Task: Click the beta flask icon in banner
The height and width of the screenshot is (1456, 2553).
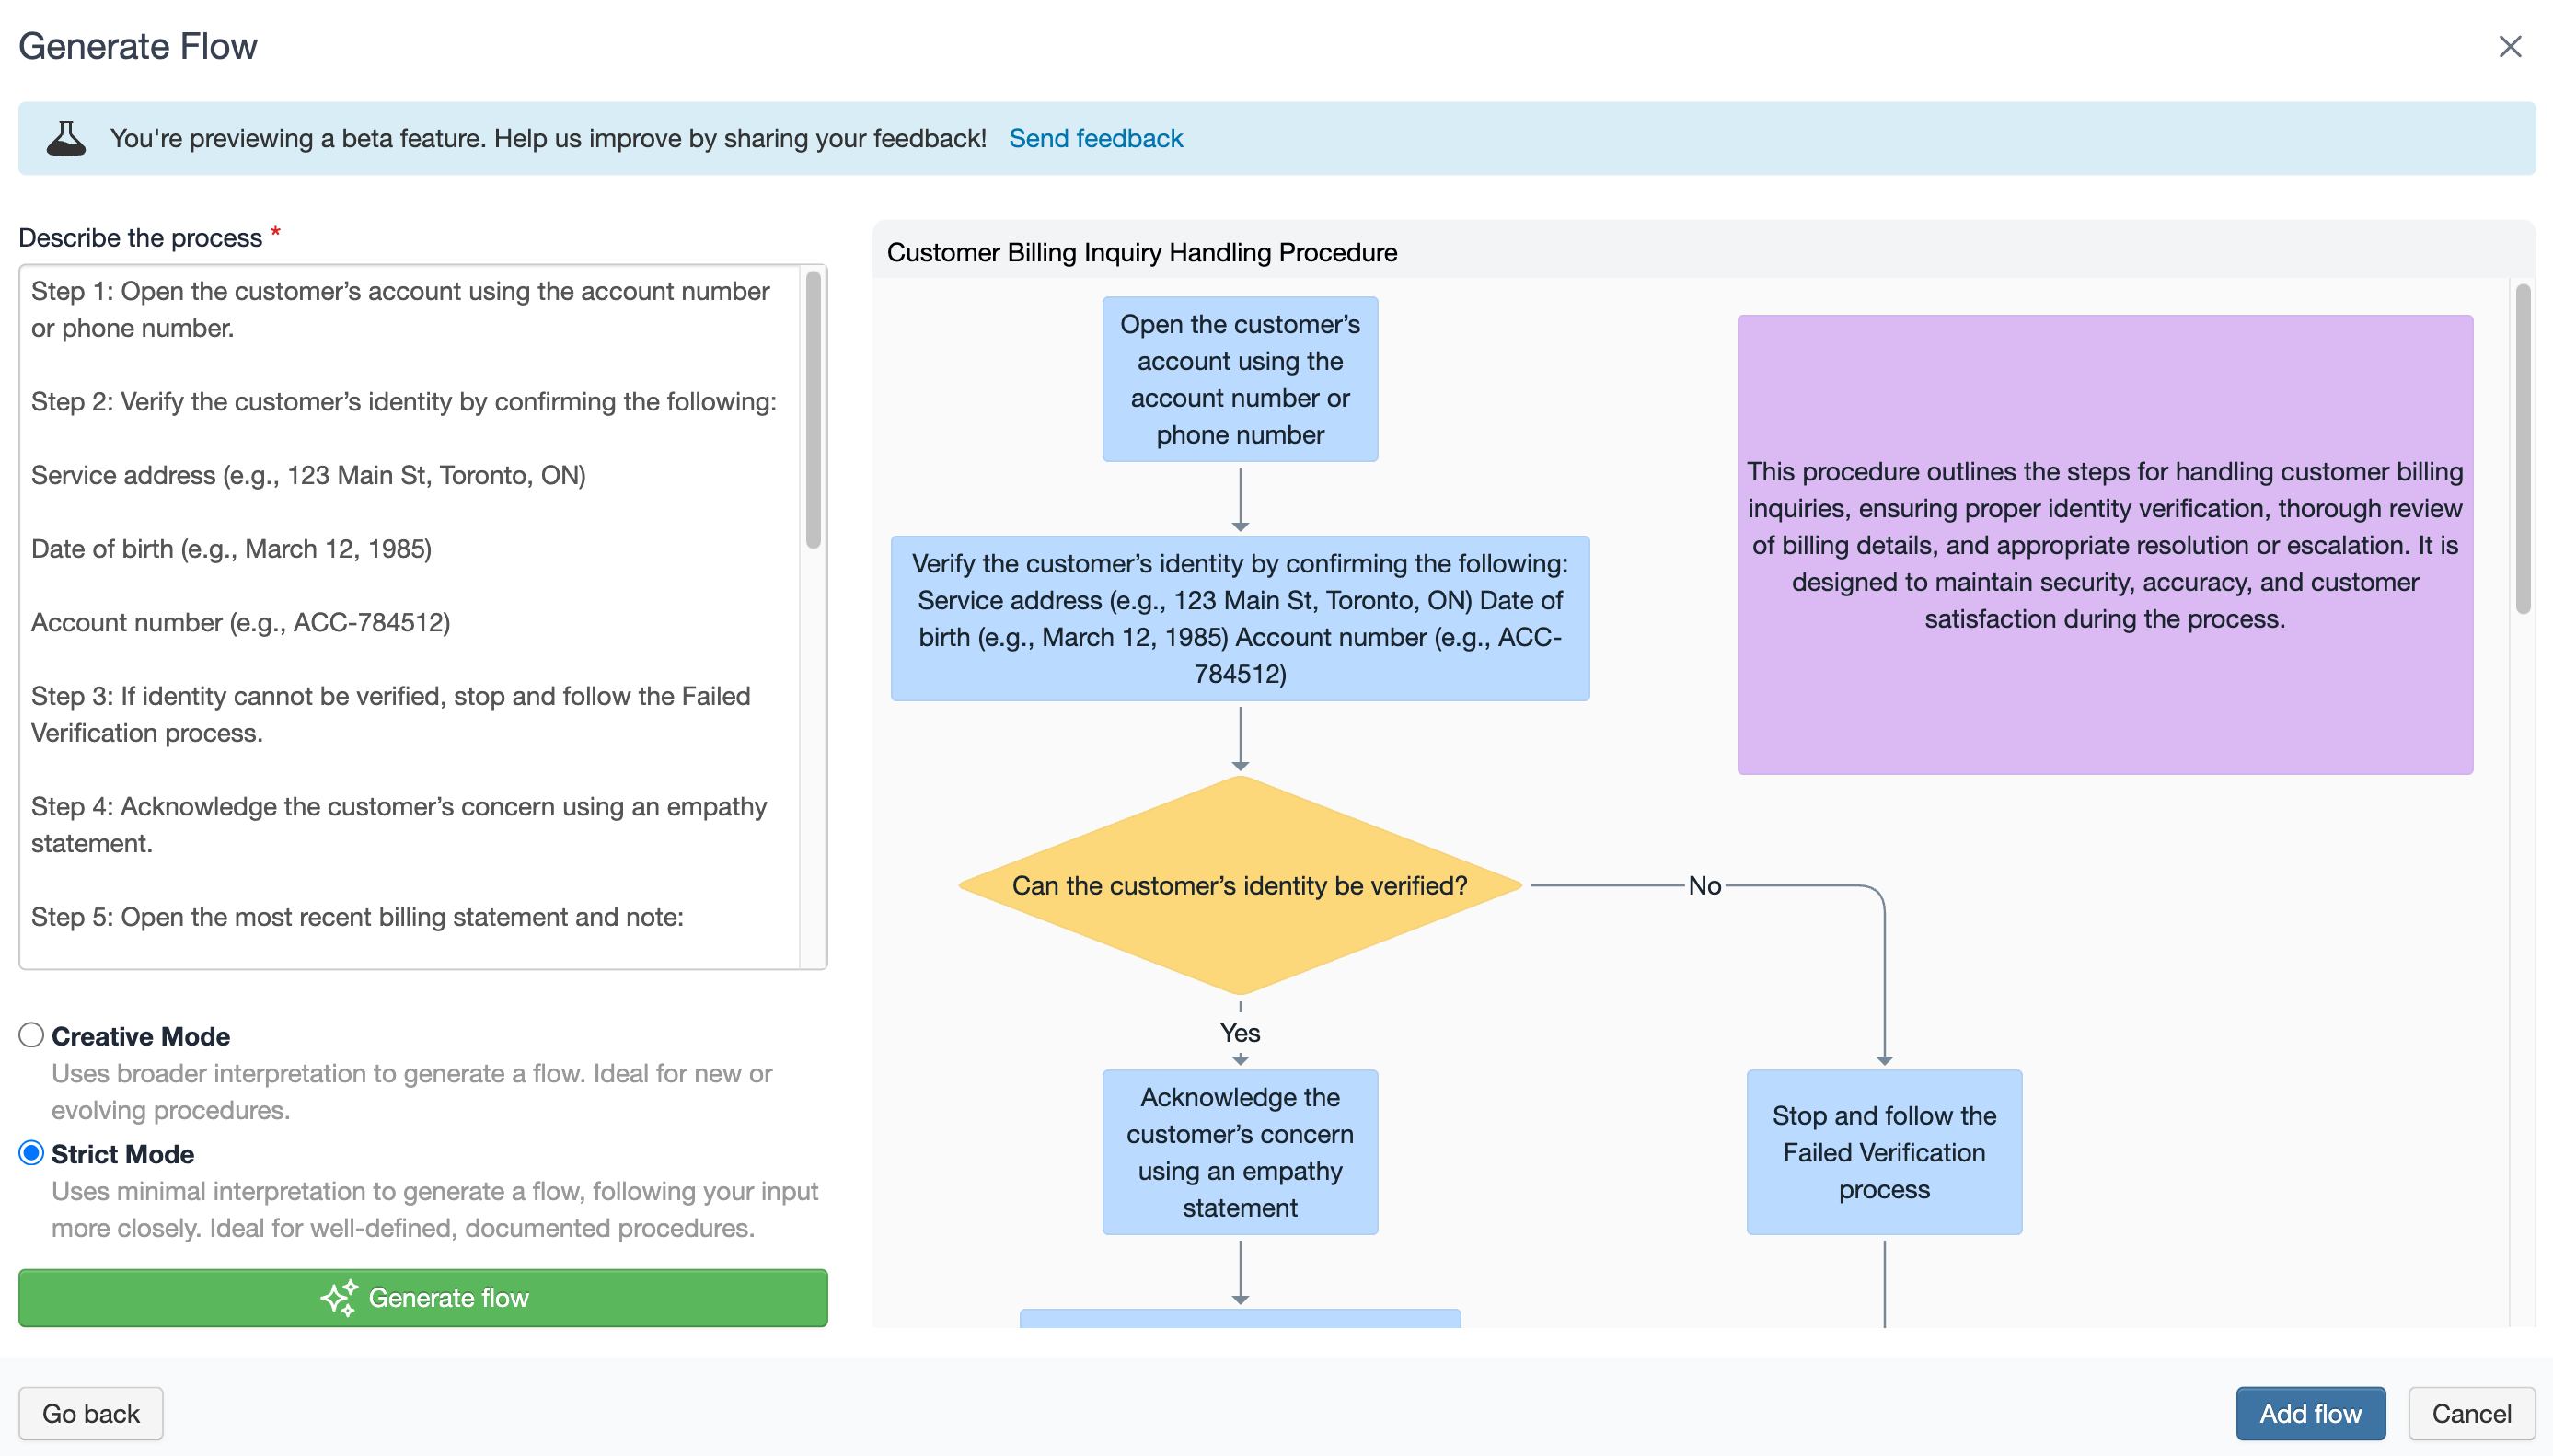Action: coord(66,138)
